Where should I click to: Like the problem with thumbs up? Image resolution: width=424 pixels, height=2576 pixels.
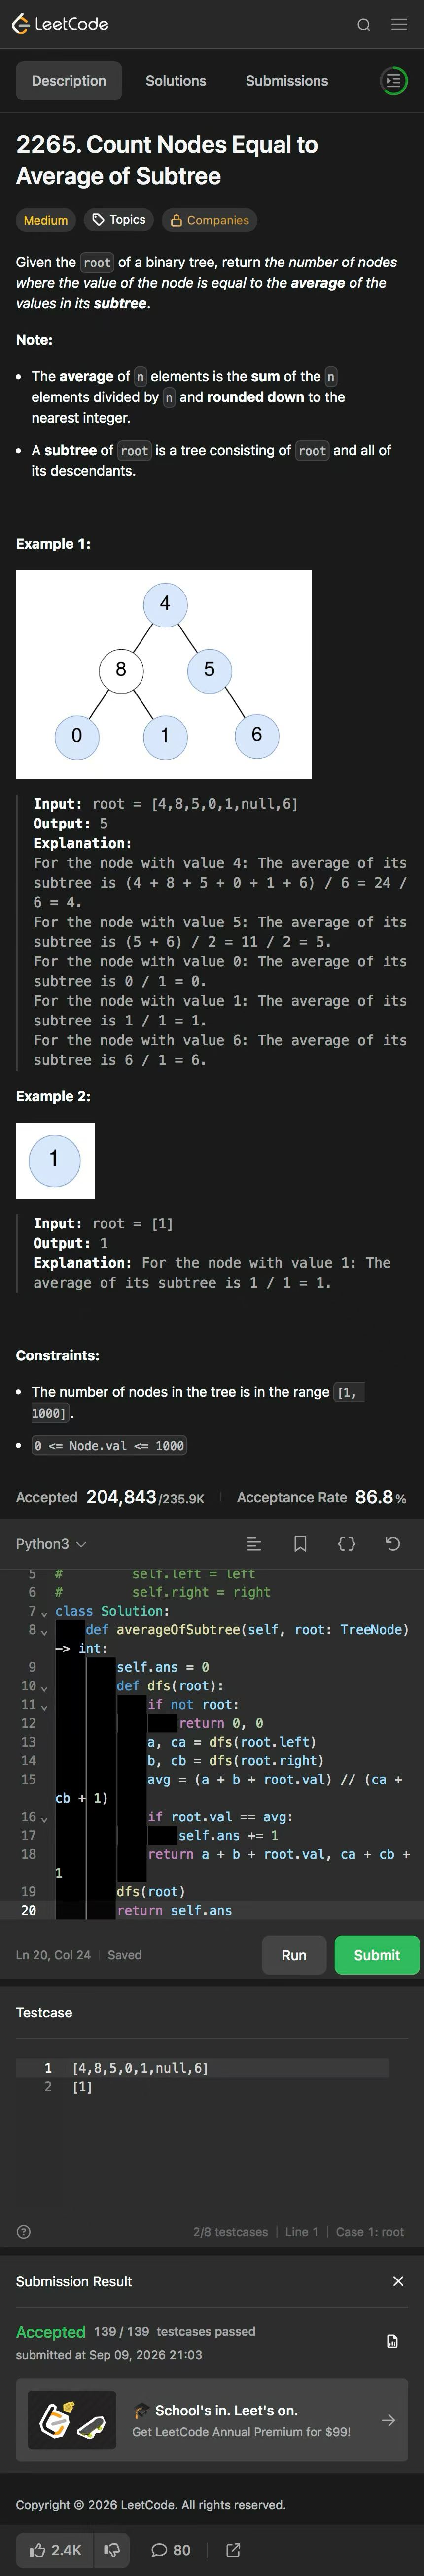coord(55,2550)
